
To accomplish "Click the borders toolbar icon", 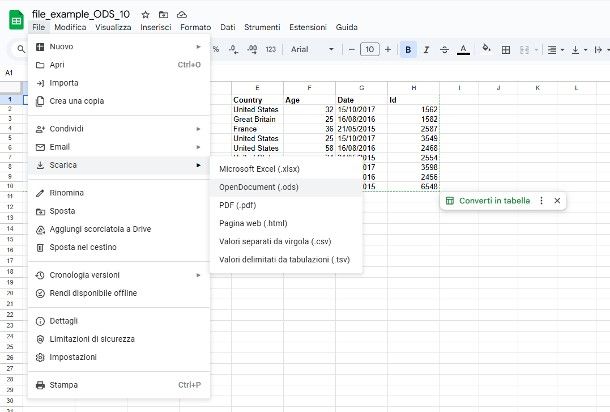I will 505,49.
